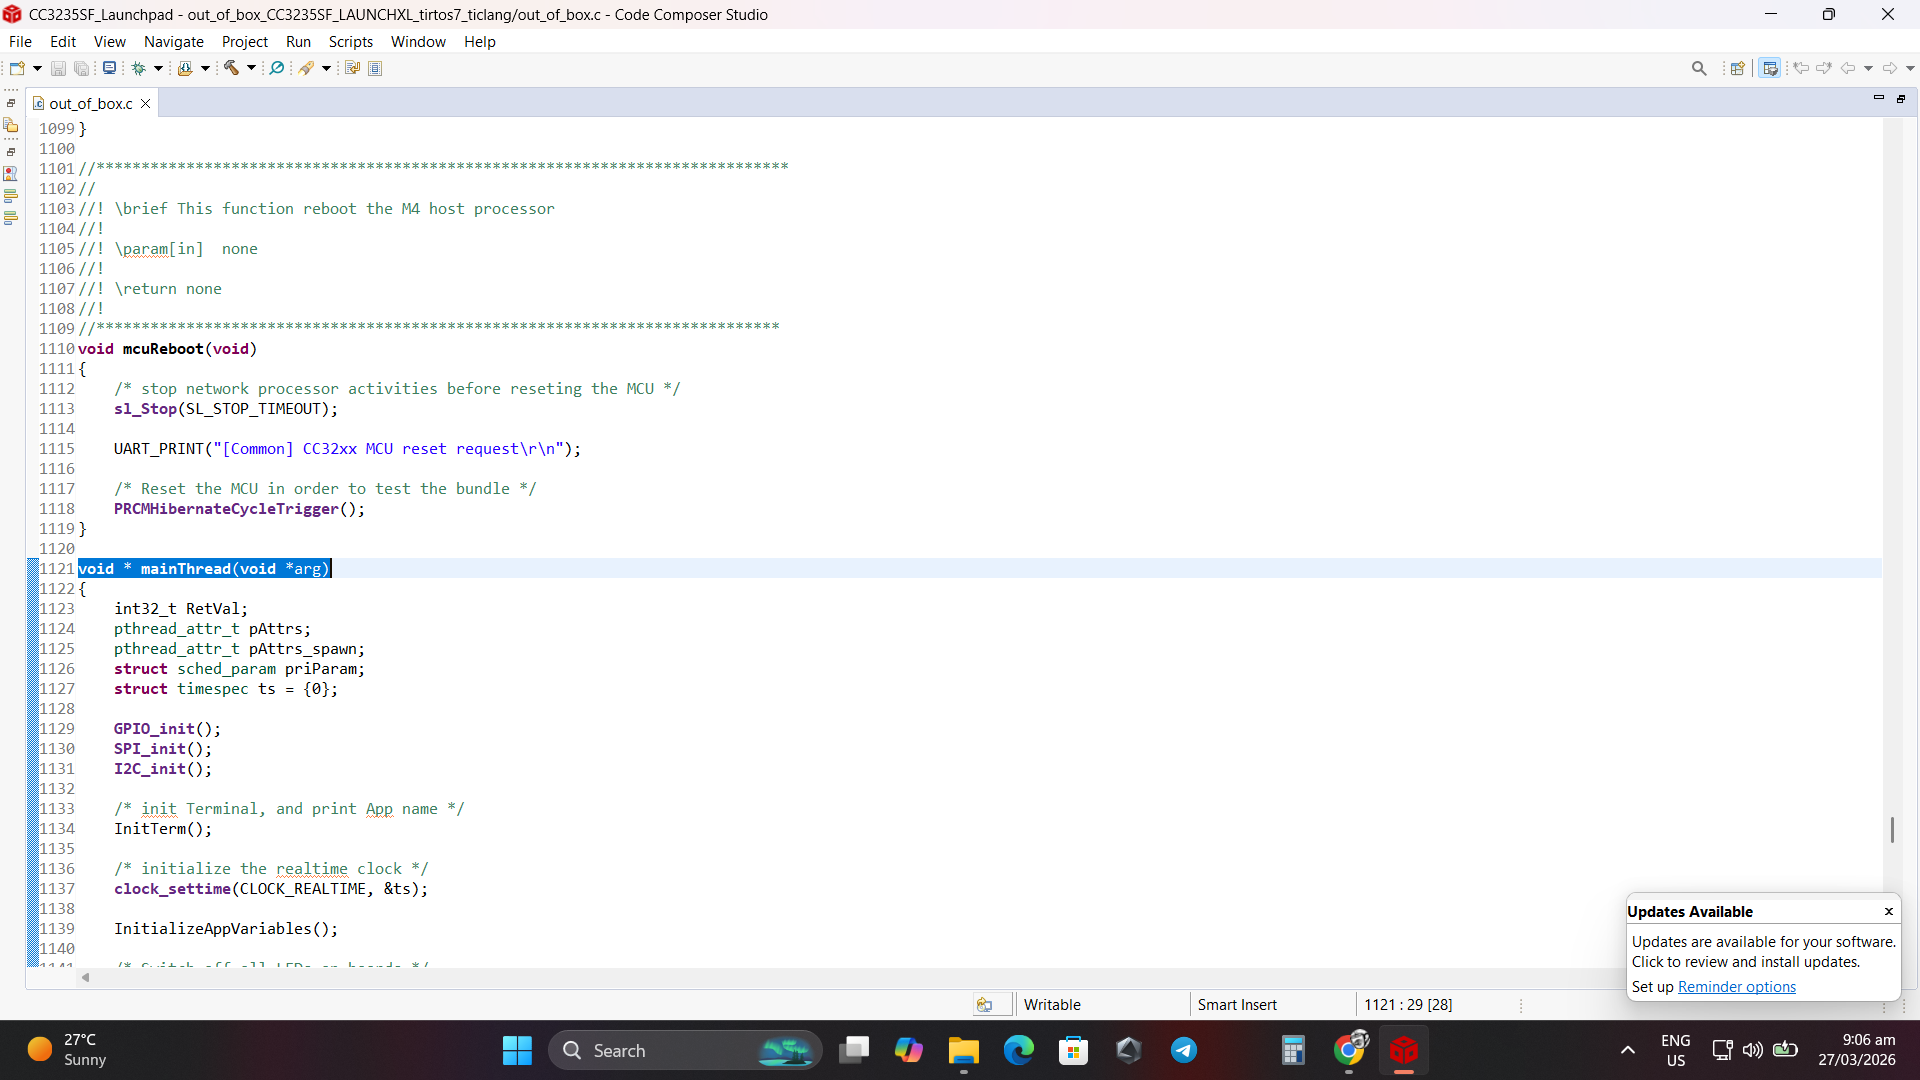Click the Telegram icon in taskbar

[1184, 1050]
